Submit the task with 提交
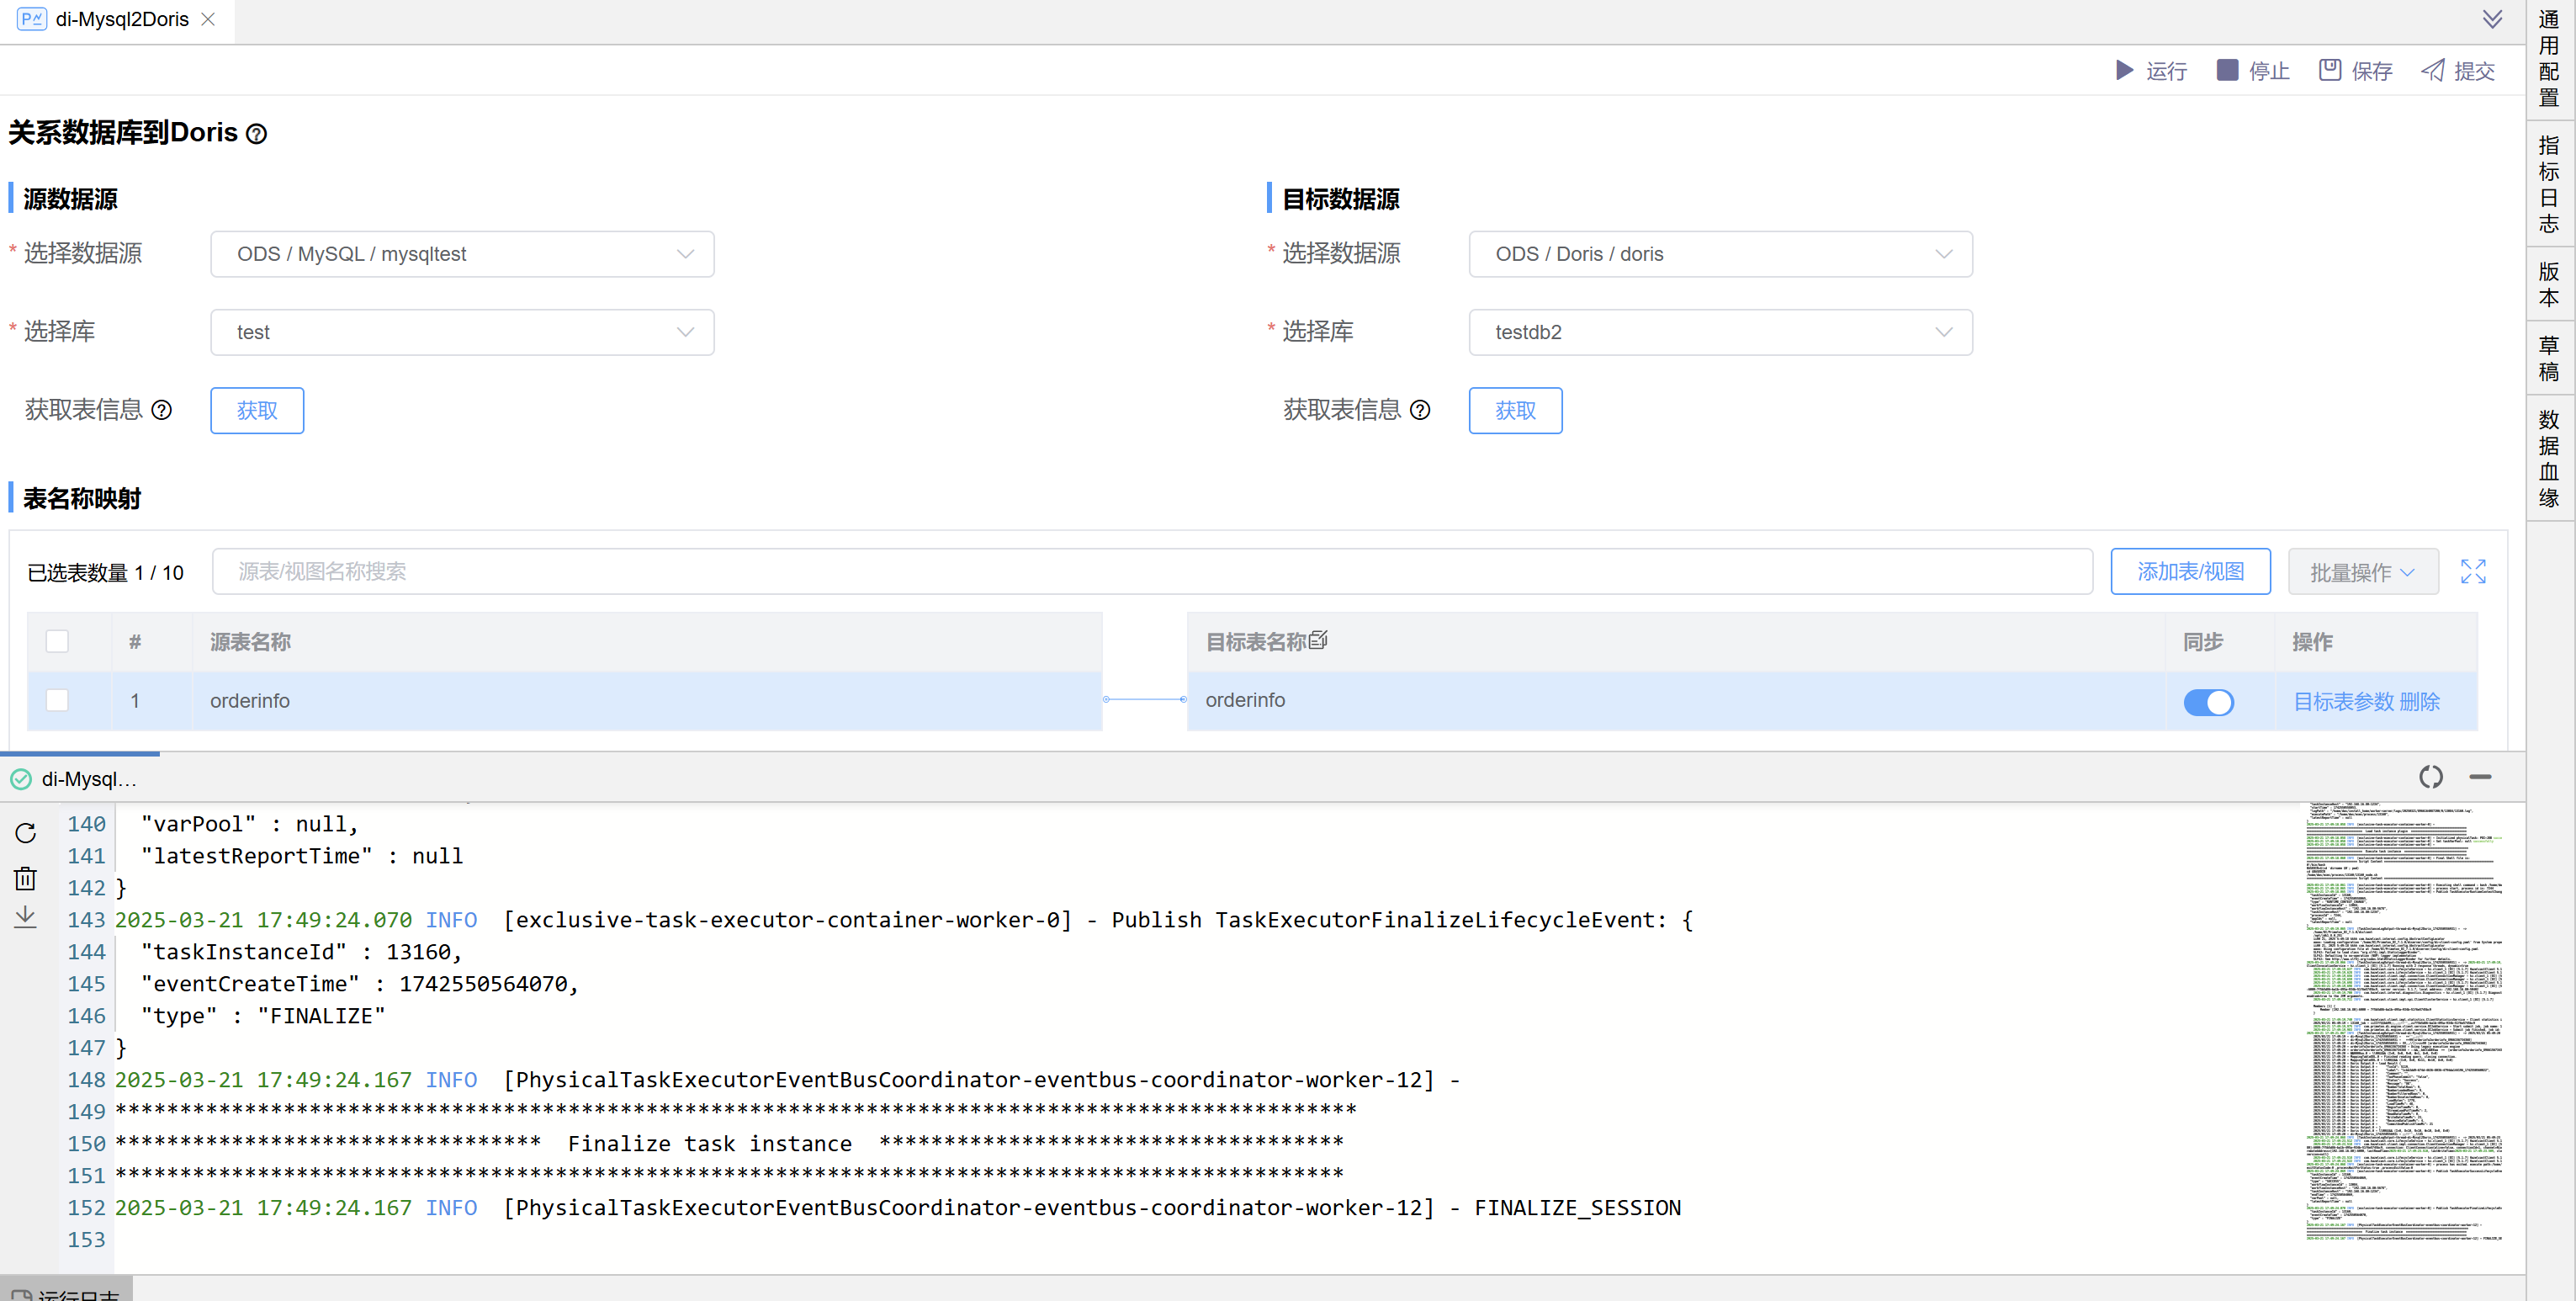 click(x=2457, y=70)
